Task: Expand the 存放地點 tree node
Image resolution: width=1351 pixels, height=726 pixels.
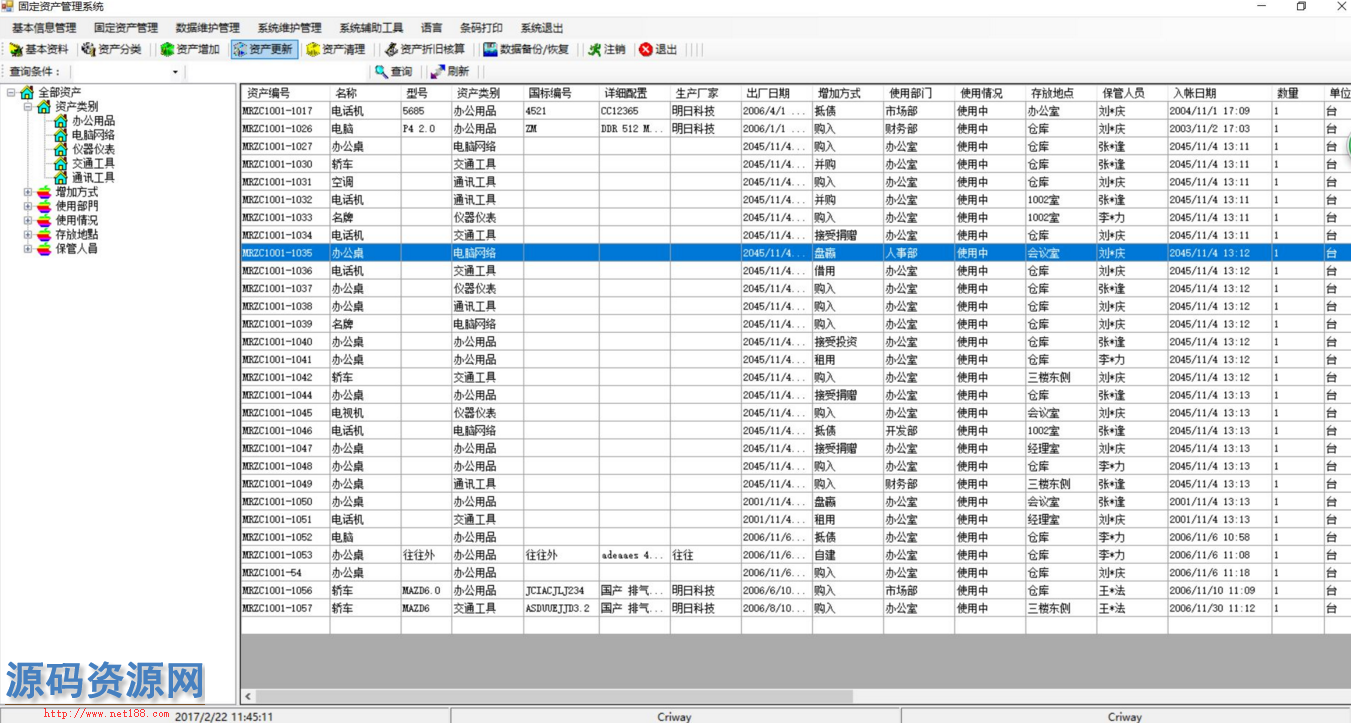Action: [28, 234]
